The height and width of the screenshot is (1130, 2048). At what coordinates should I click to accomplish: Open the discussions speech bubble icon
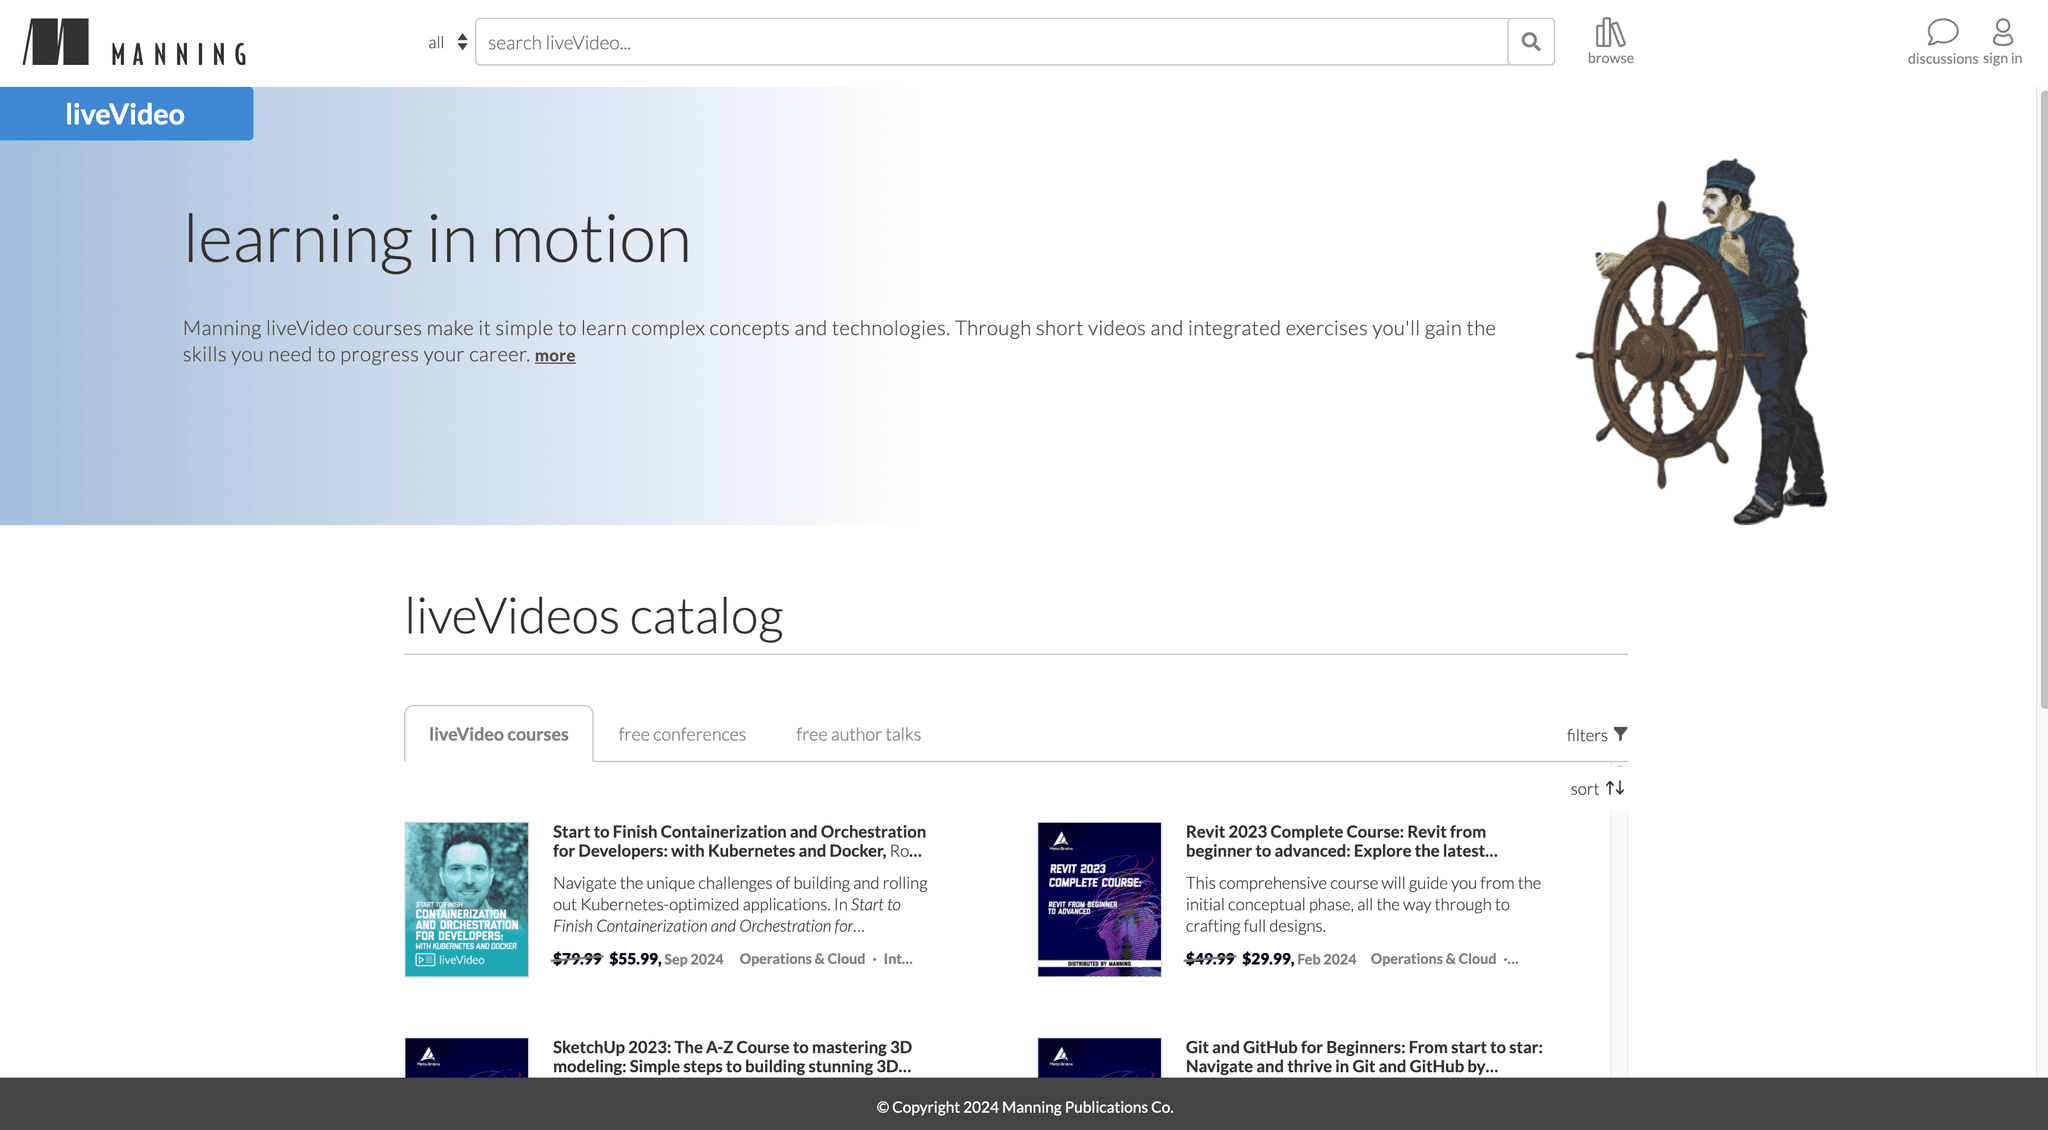[1942, 32]
